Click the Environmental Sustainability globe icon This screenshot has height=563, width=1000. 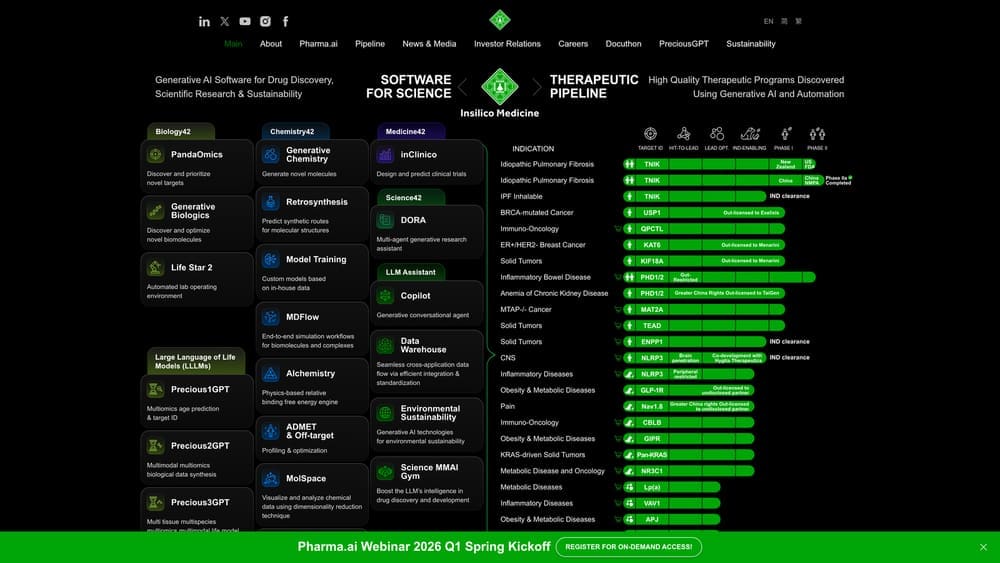(x=385, y=413)
